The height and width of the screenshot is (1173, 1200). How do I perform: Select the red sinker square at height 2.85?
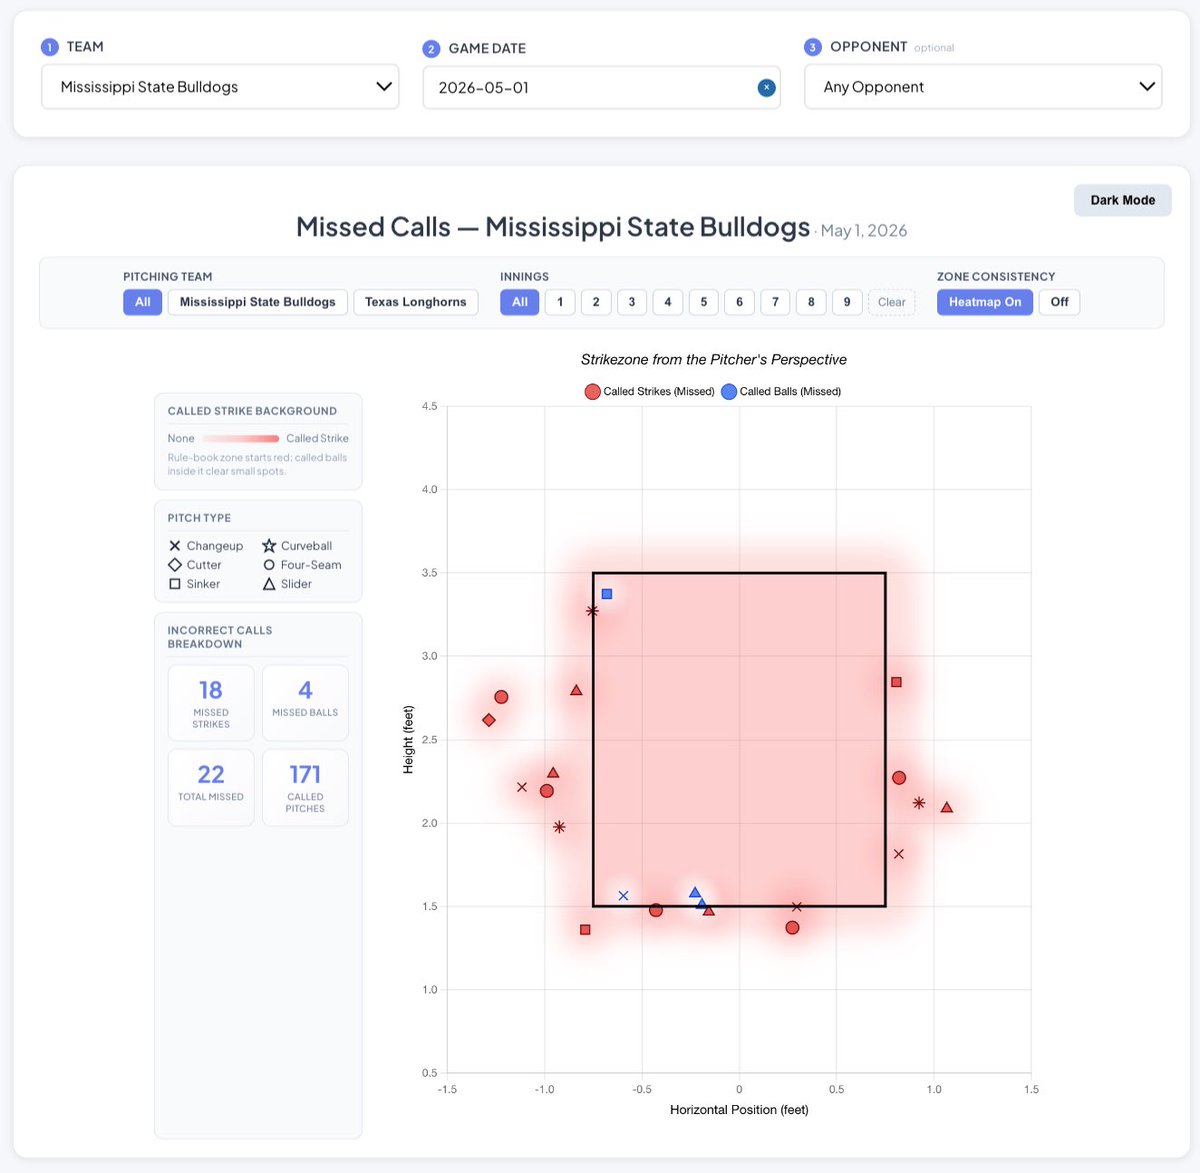tap(896, 682)
